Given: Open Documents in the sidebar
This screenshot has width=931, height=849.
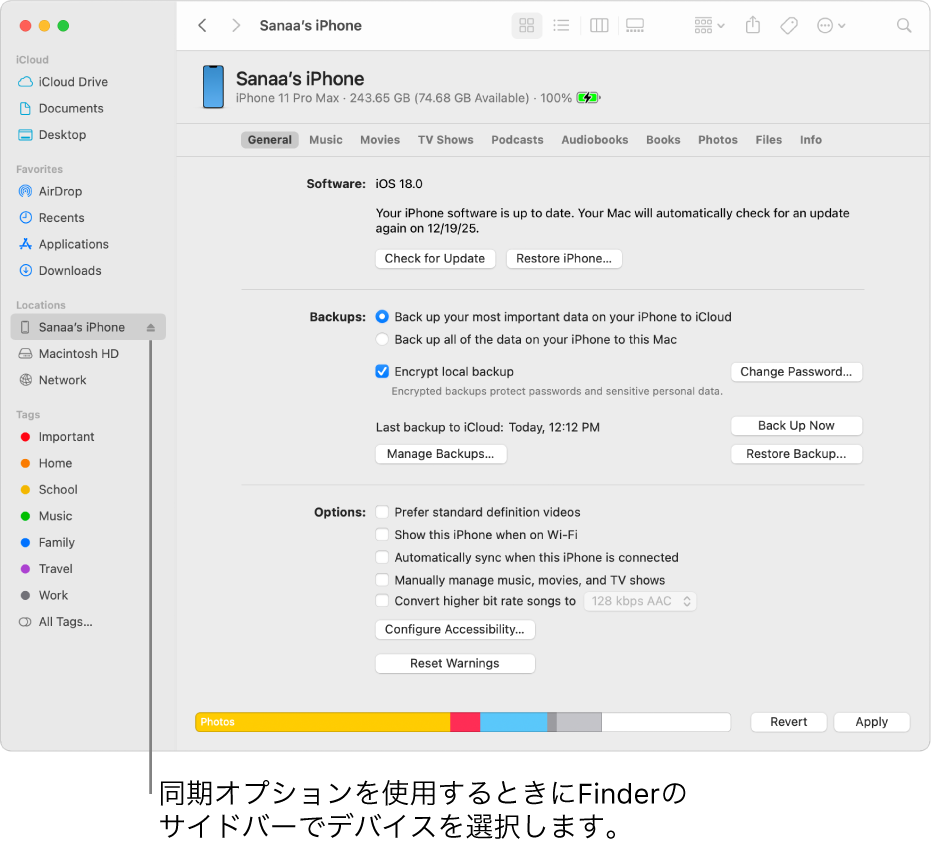Looking at the screenshot, I should [x=61, y=108].
